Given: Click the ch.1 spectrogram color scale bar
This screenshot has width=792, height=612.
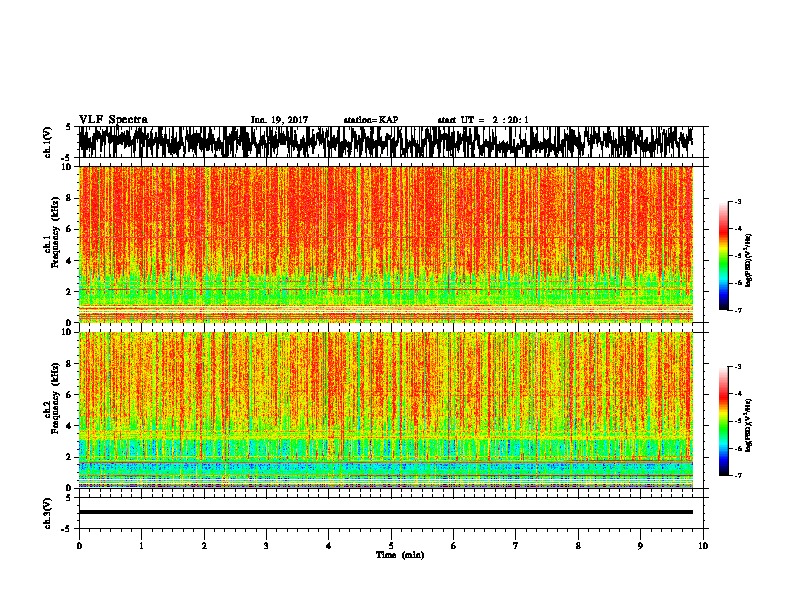Looking at the screenshot, I should [x=723, y=256].
